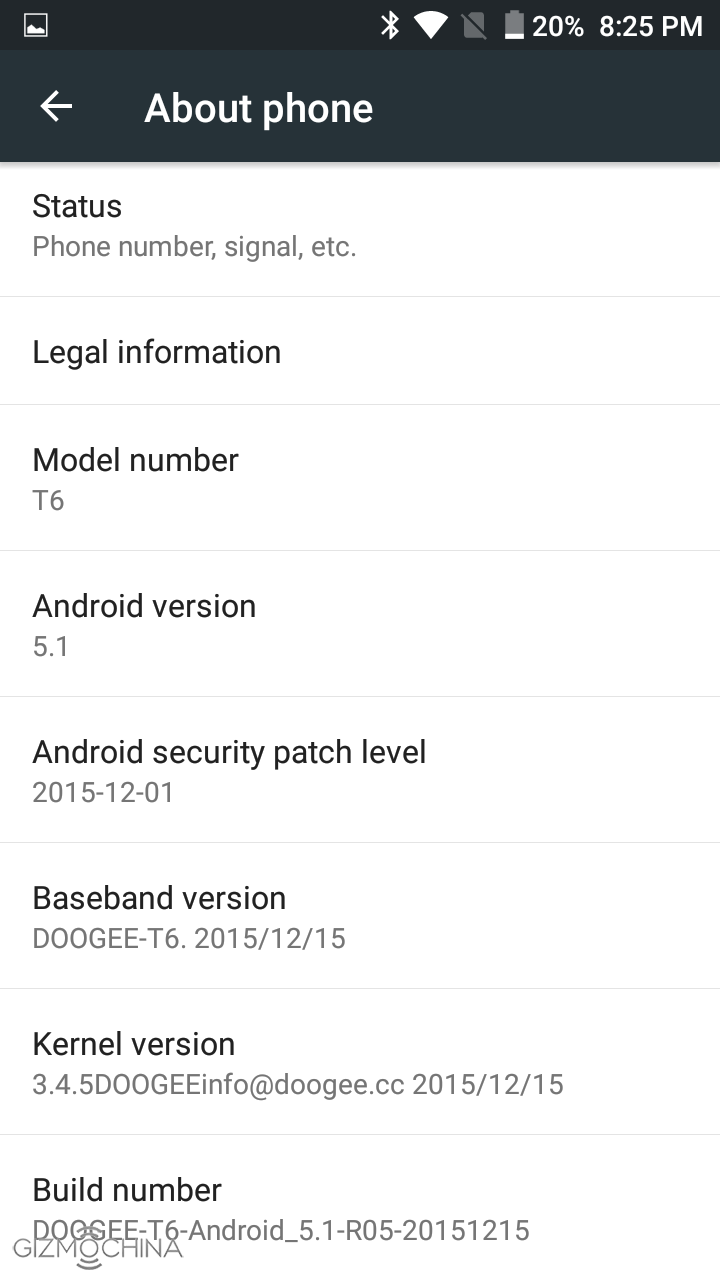Image resolution: width=720 pixels, height=1280 pixels.
Task: Tap the picture notification icon
Action: [36, 26]
